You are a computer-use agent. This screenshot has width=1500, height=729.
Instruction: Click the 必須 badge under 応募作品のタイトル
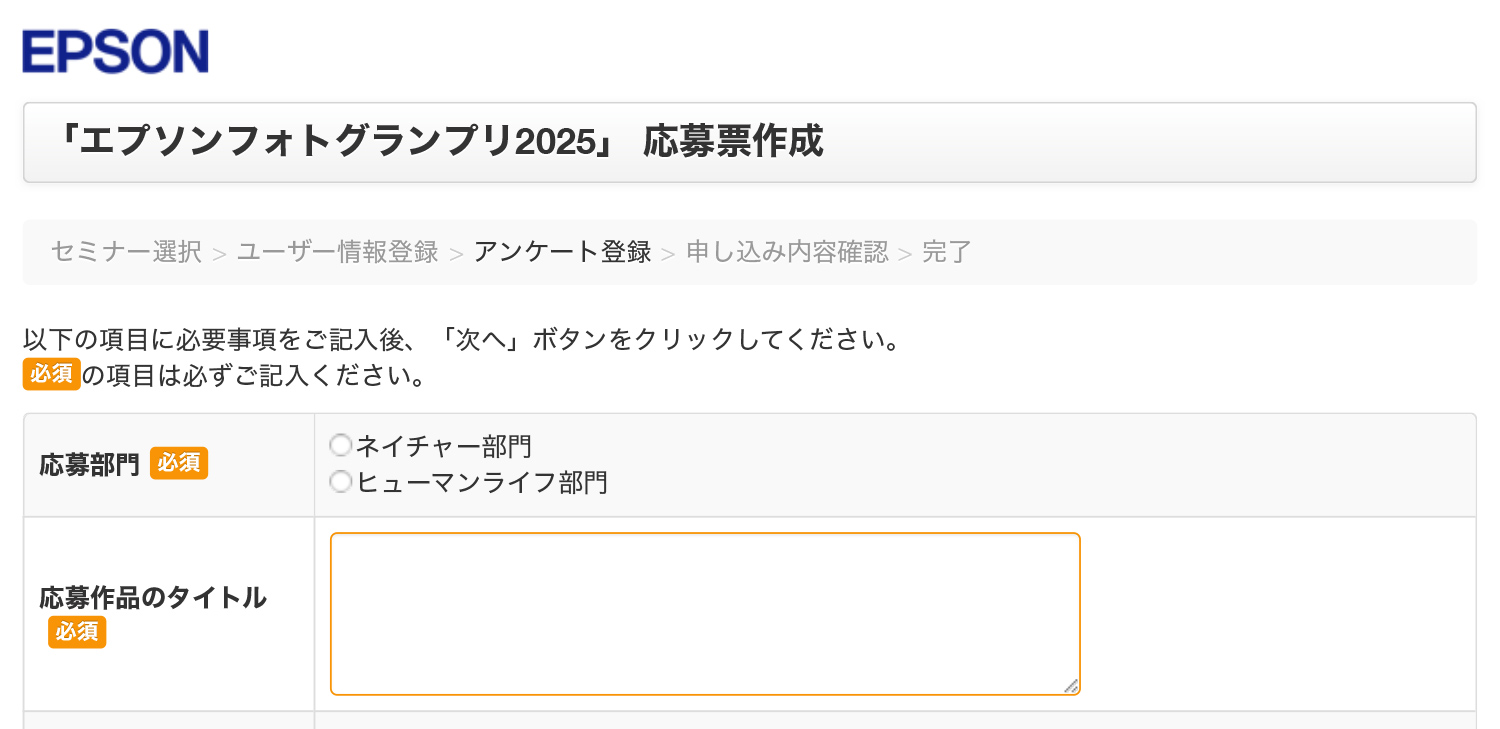77,632
